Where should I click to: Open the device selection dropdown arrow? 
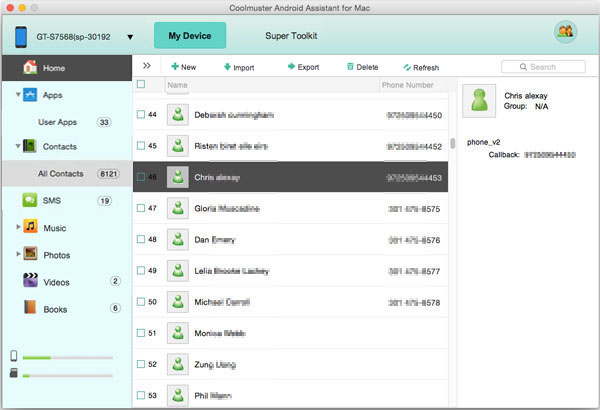(130, 37)
